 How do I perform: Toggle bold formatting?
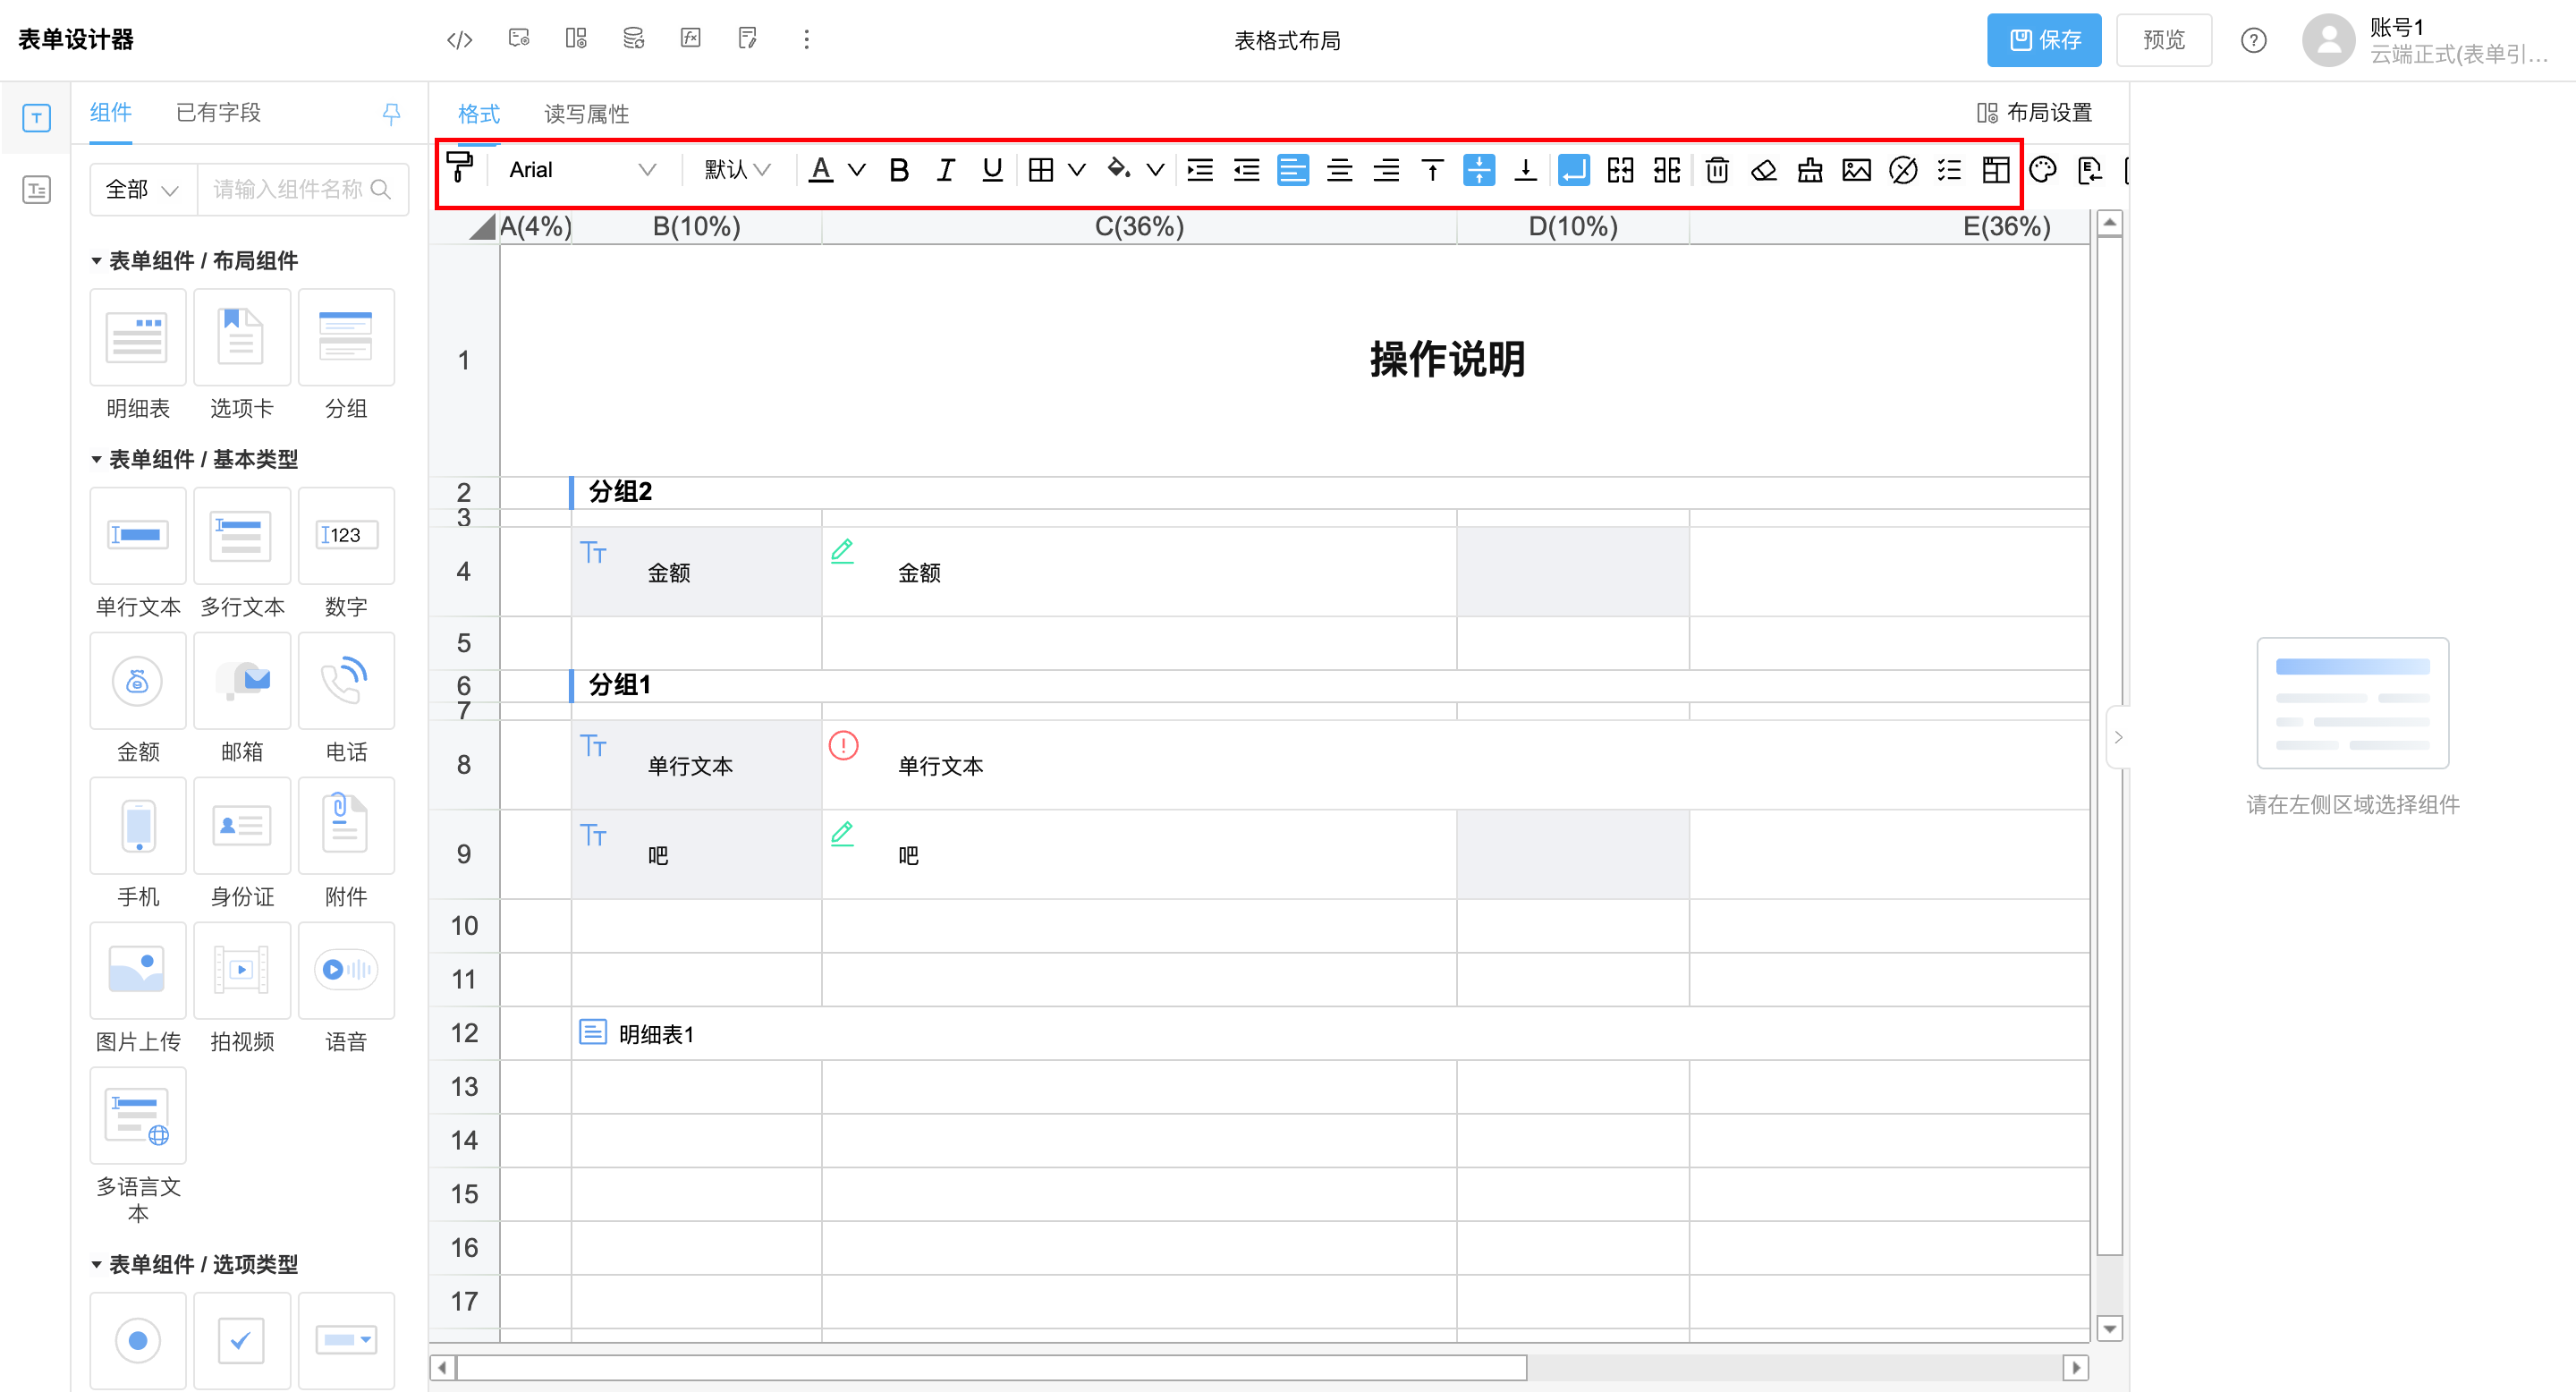point(899,170)
